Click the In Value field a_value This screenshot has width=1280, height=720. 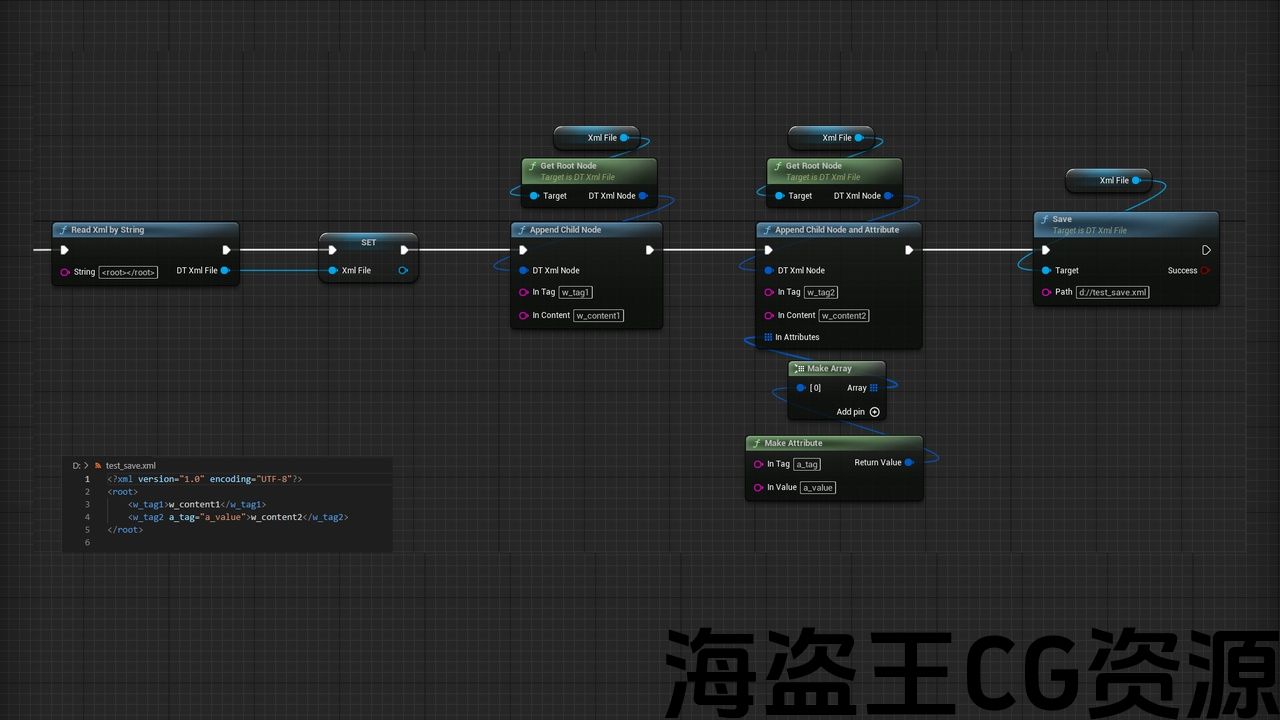(817, 488)
